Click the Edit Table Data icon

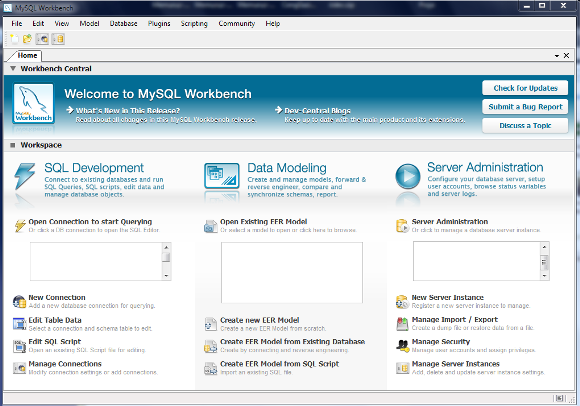pyautogui.click(x=19, y=324)
